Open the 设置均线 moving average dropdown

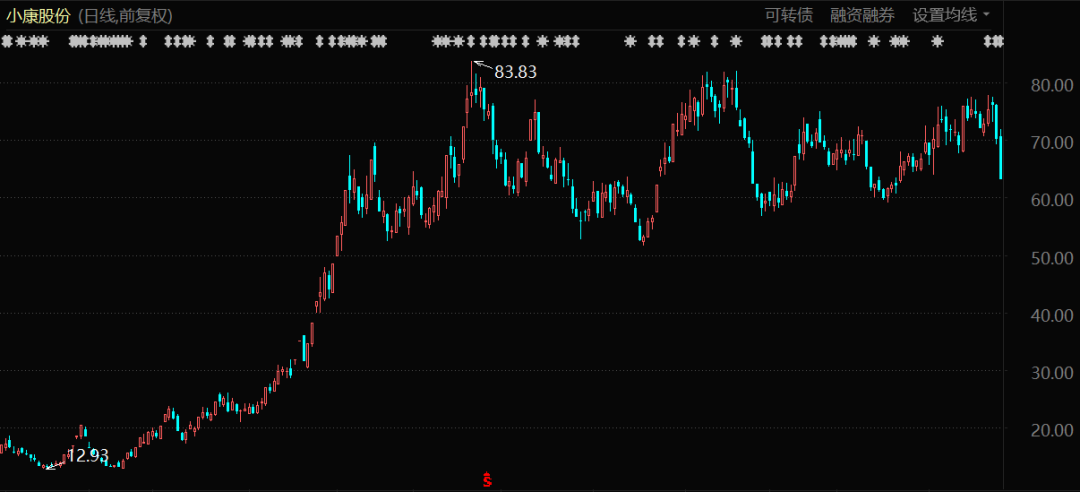[951, 15]
